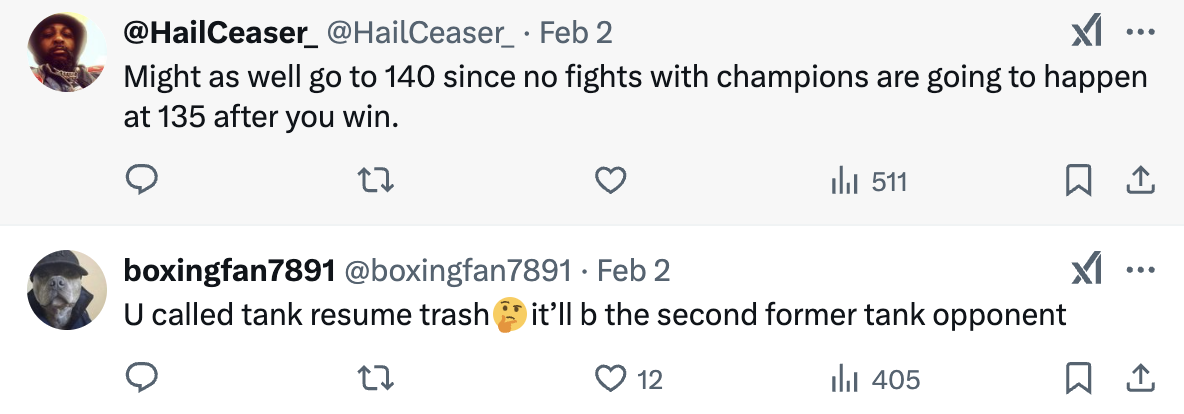1184x414 pixels.
Task: Open more options for HailCeaser_'s tweet
Action: [1140, 33]
